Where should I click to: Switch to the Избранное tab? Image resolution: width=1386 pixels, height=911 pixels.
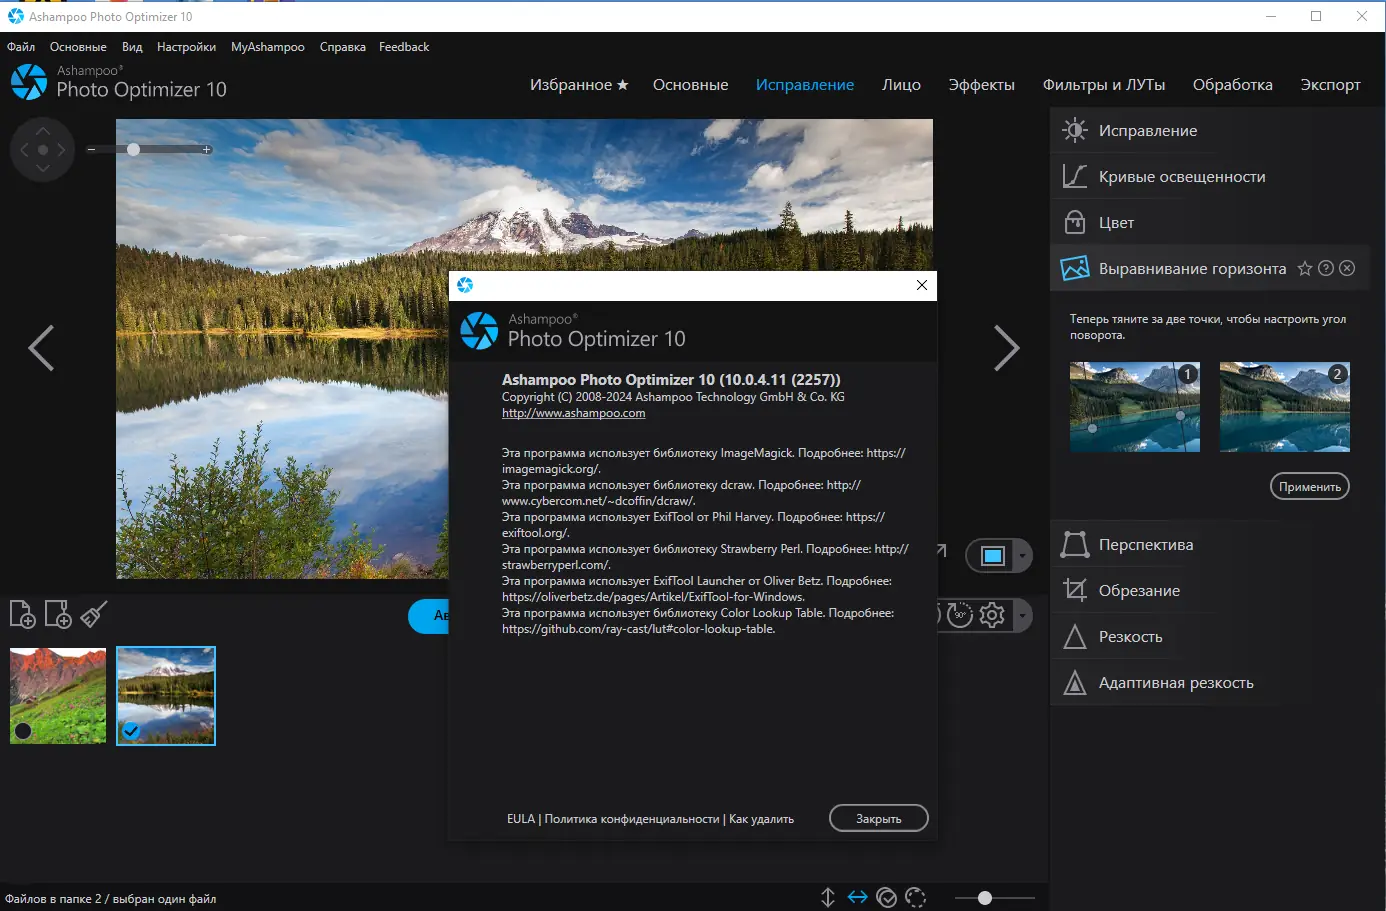pos(579,85)
